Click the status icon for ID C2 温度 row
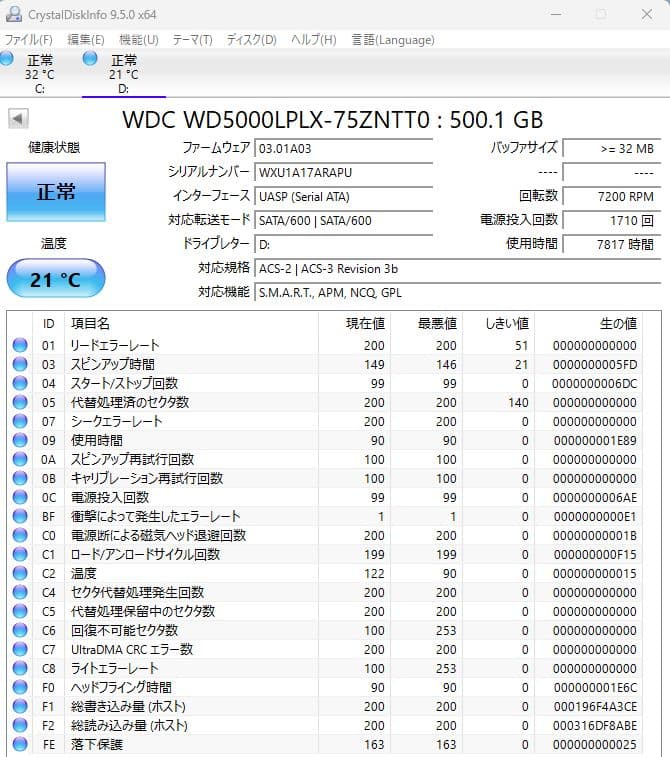Screen dimensions: 670x757 [x=20, y=573]
